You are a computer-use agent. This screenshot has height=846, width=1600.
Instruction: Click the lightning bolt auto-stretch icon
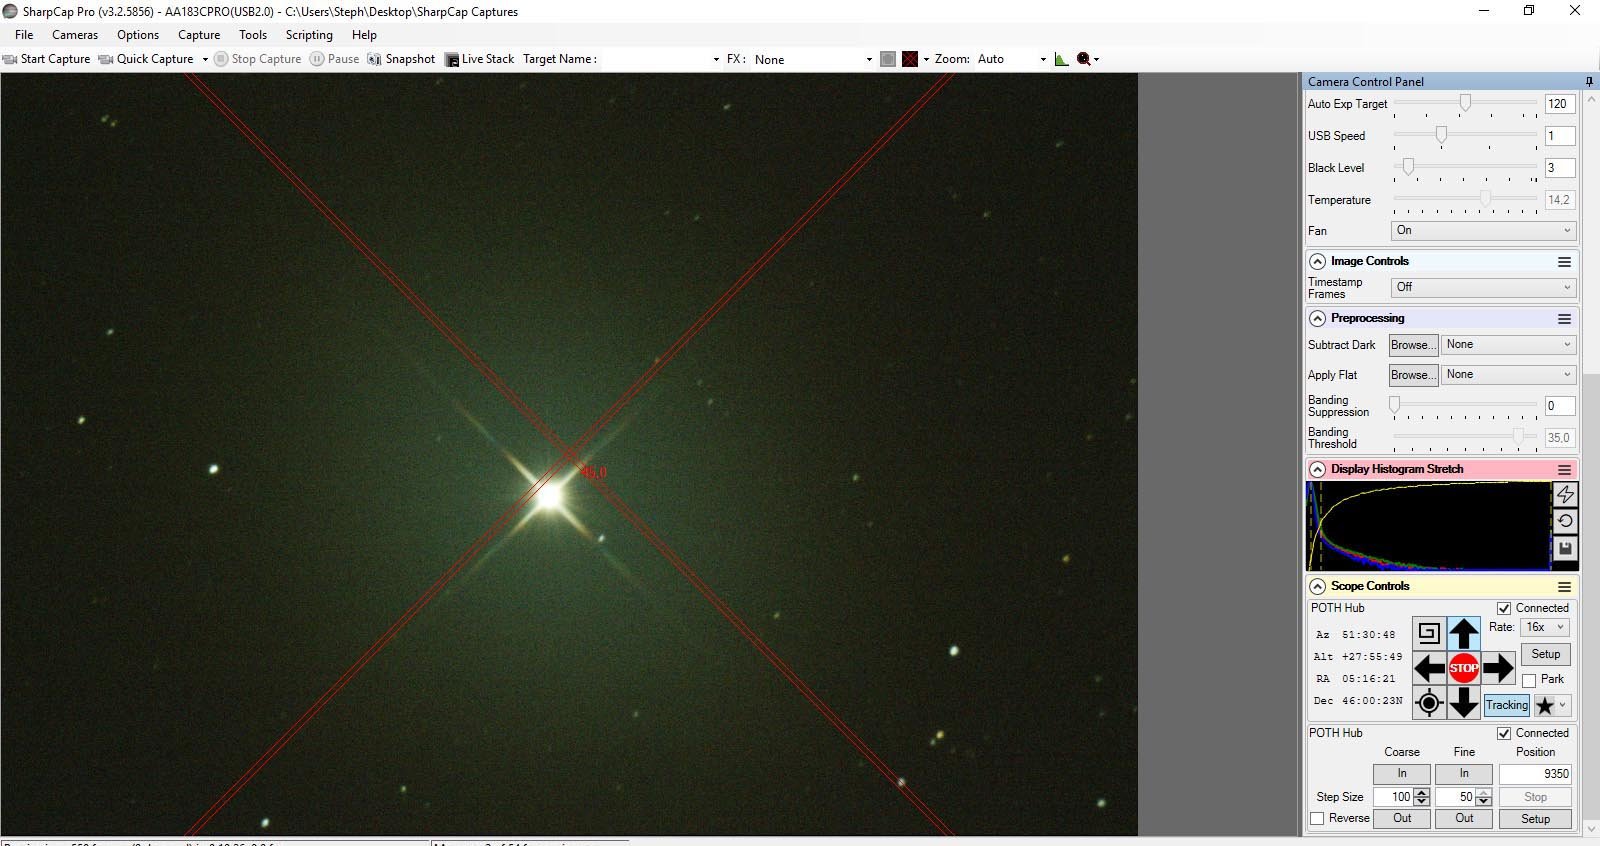(1565, 494)
